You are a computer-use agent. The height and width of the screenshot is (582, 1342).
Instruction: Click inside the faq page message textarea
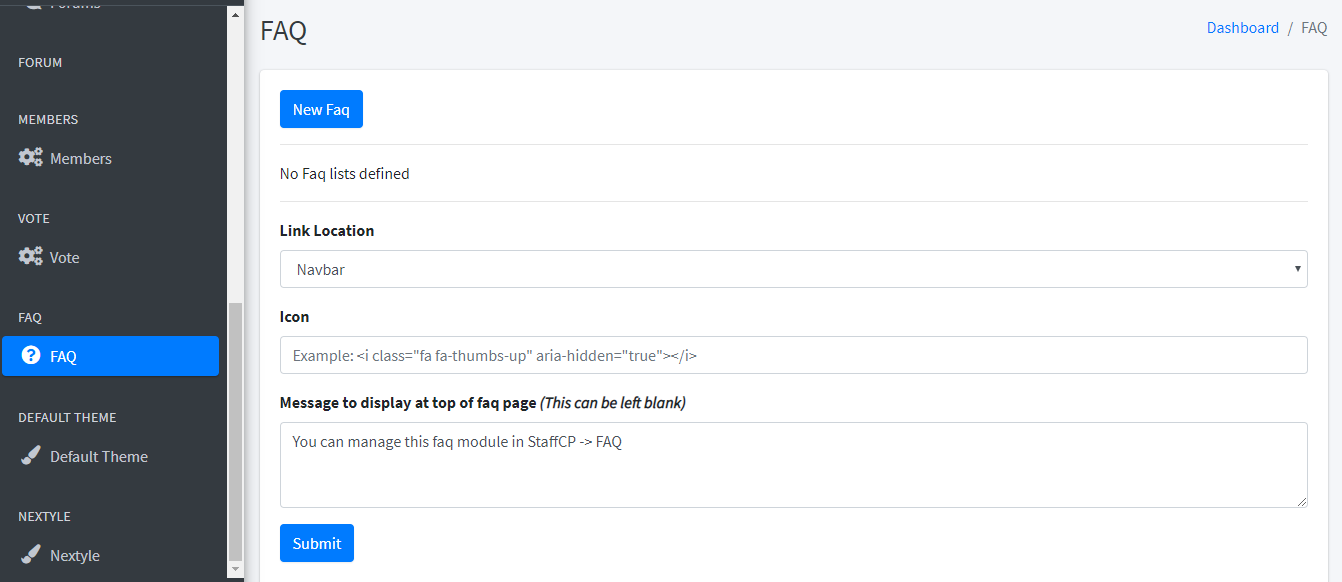794,464
